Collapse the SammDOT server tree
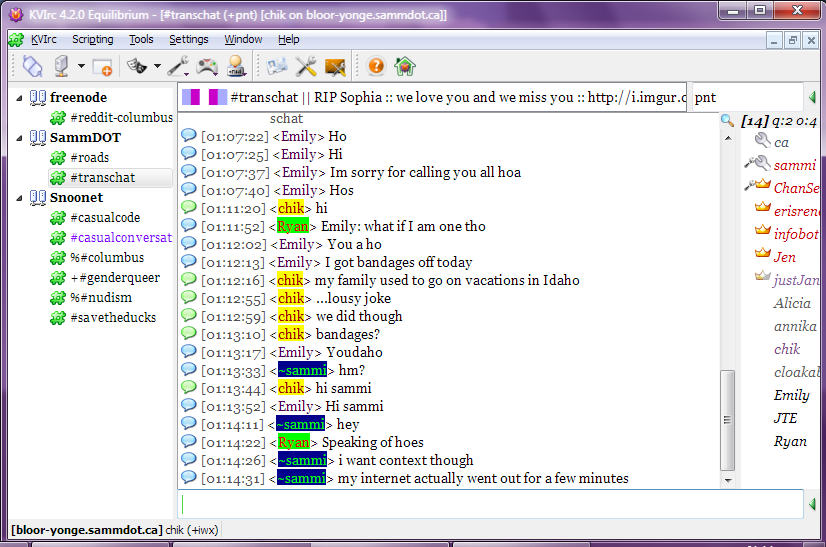826x547 pixels. (x=19, y=138)
